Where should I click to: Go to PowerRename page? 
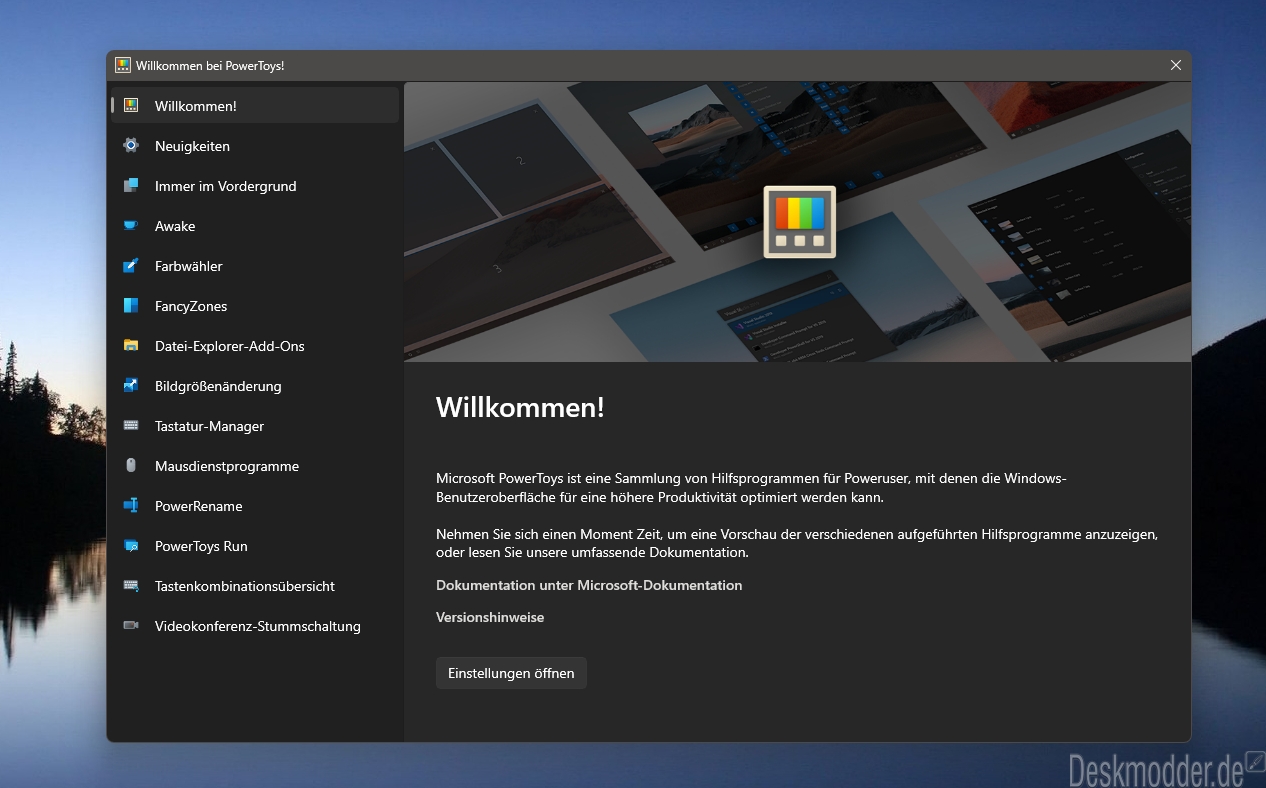pos(255,505)
